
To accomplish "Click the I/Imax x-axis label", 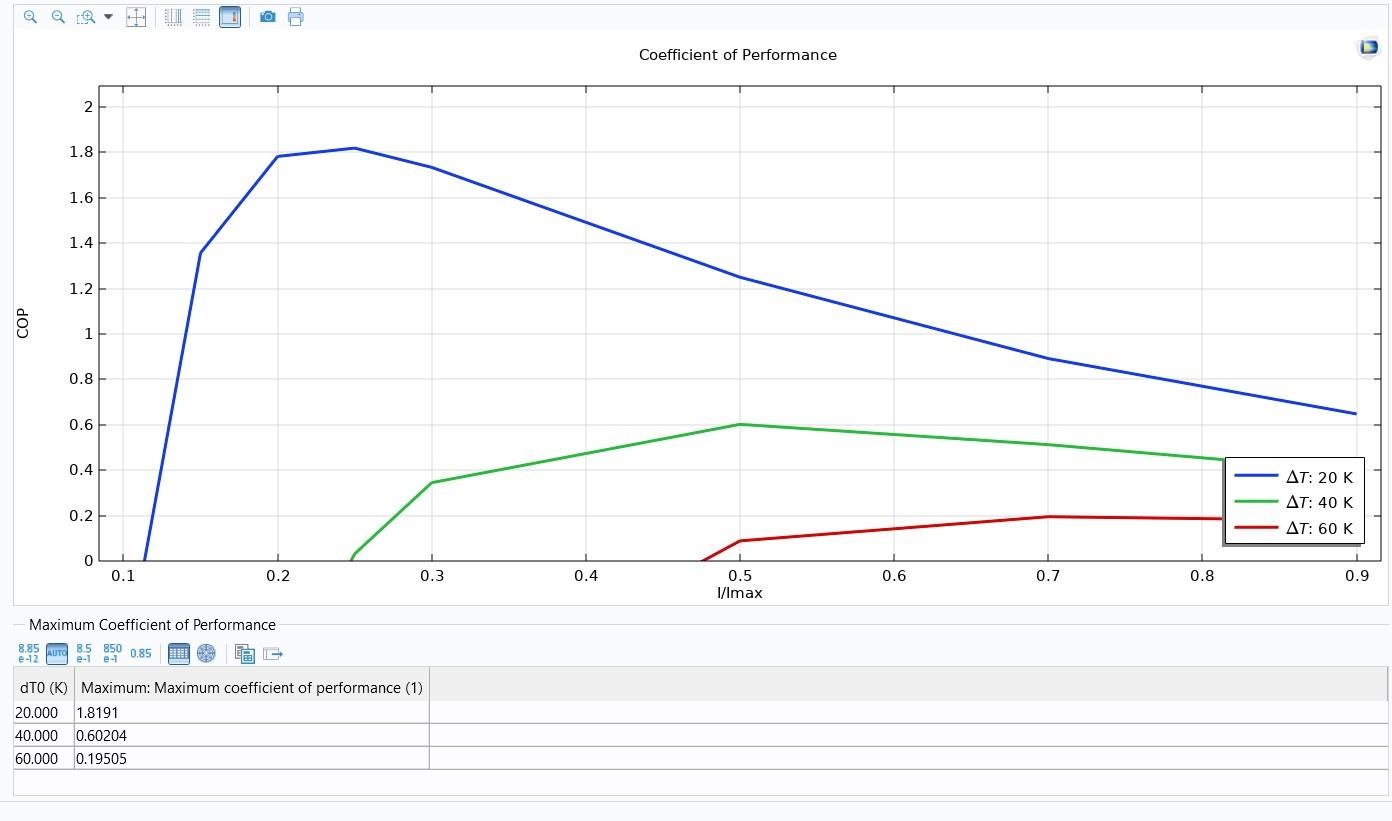I will point(740,593).
